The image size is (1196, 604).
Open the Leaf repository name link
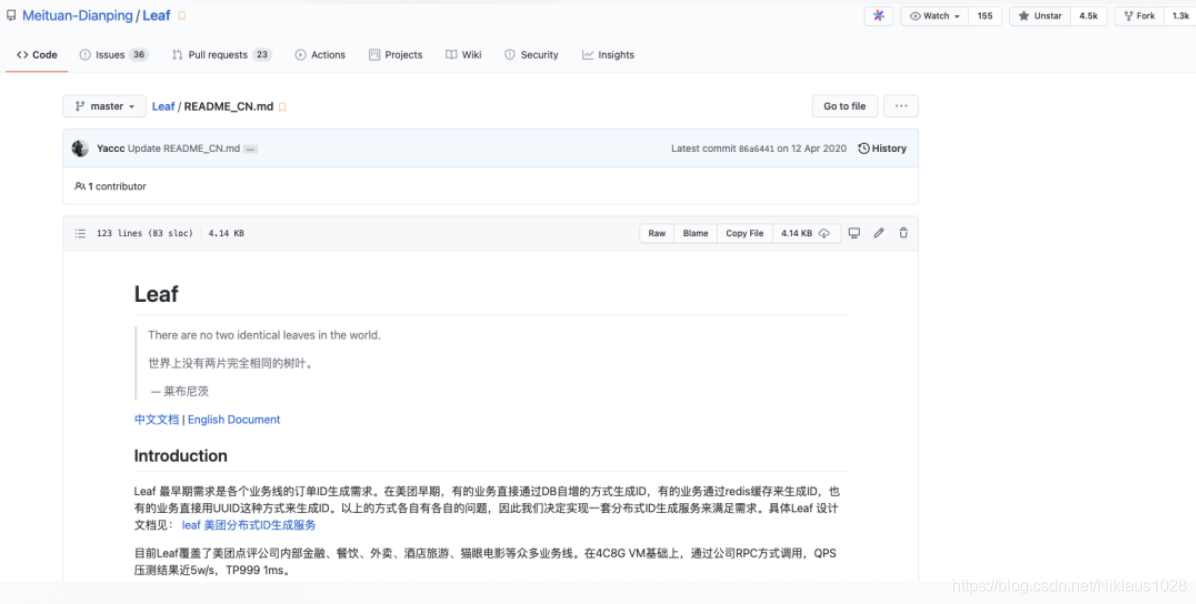156,15
